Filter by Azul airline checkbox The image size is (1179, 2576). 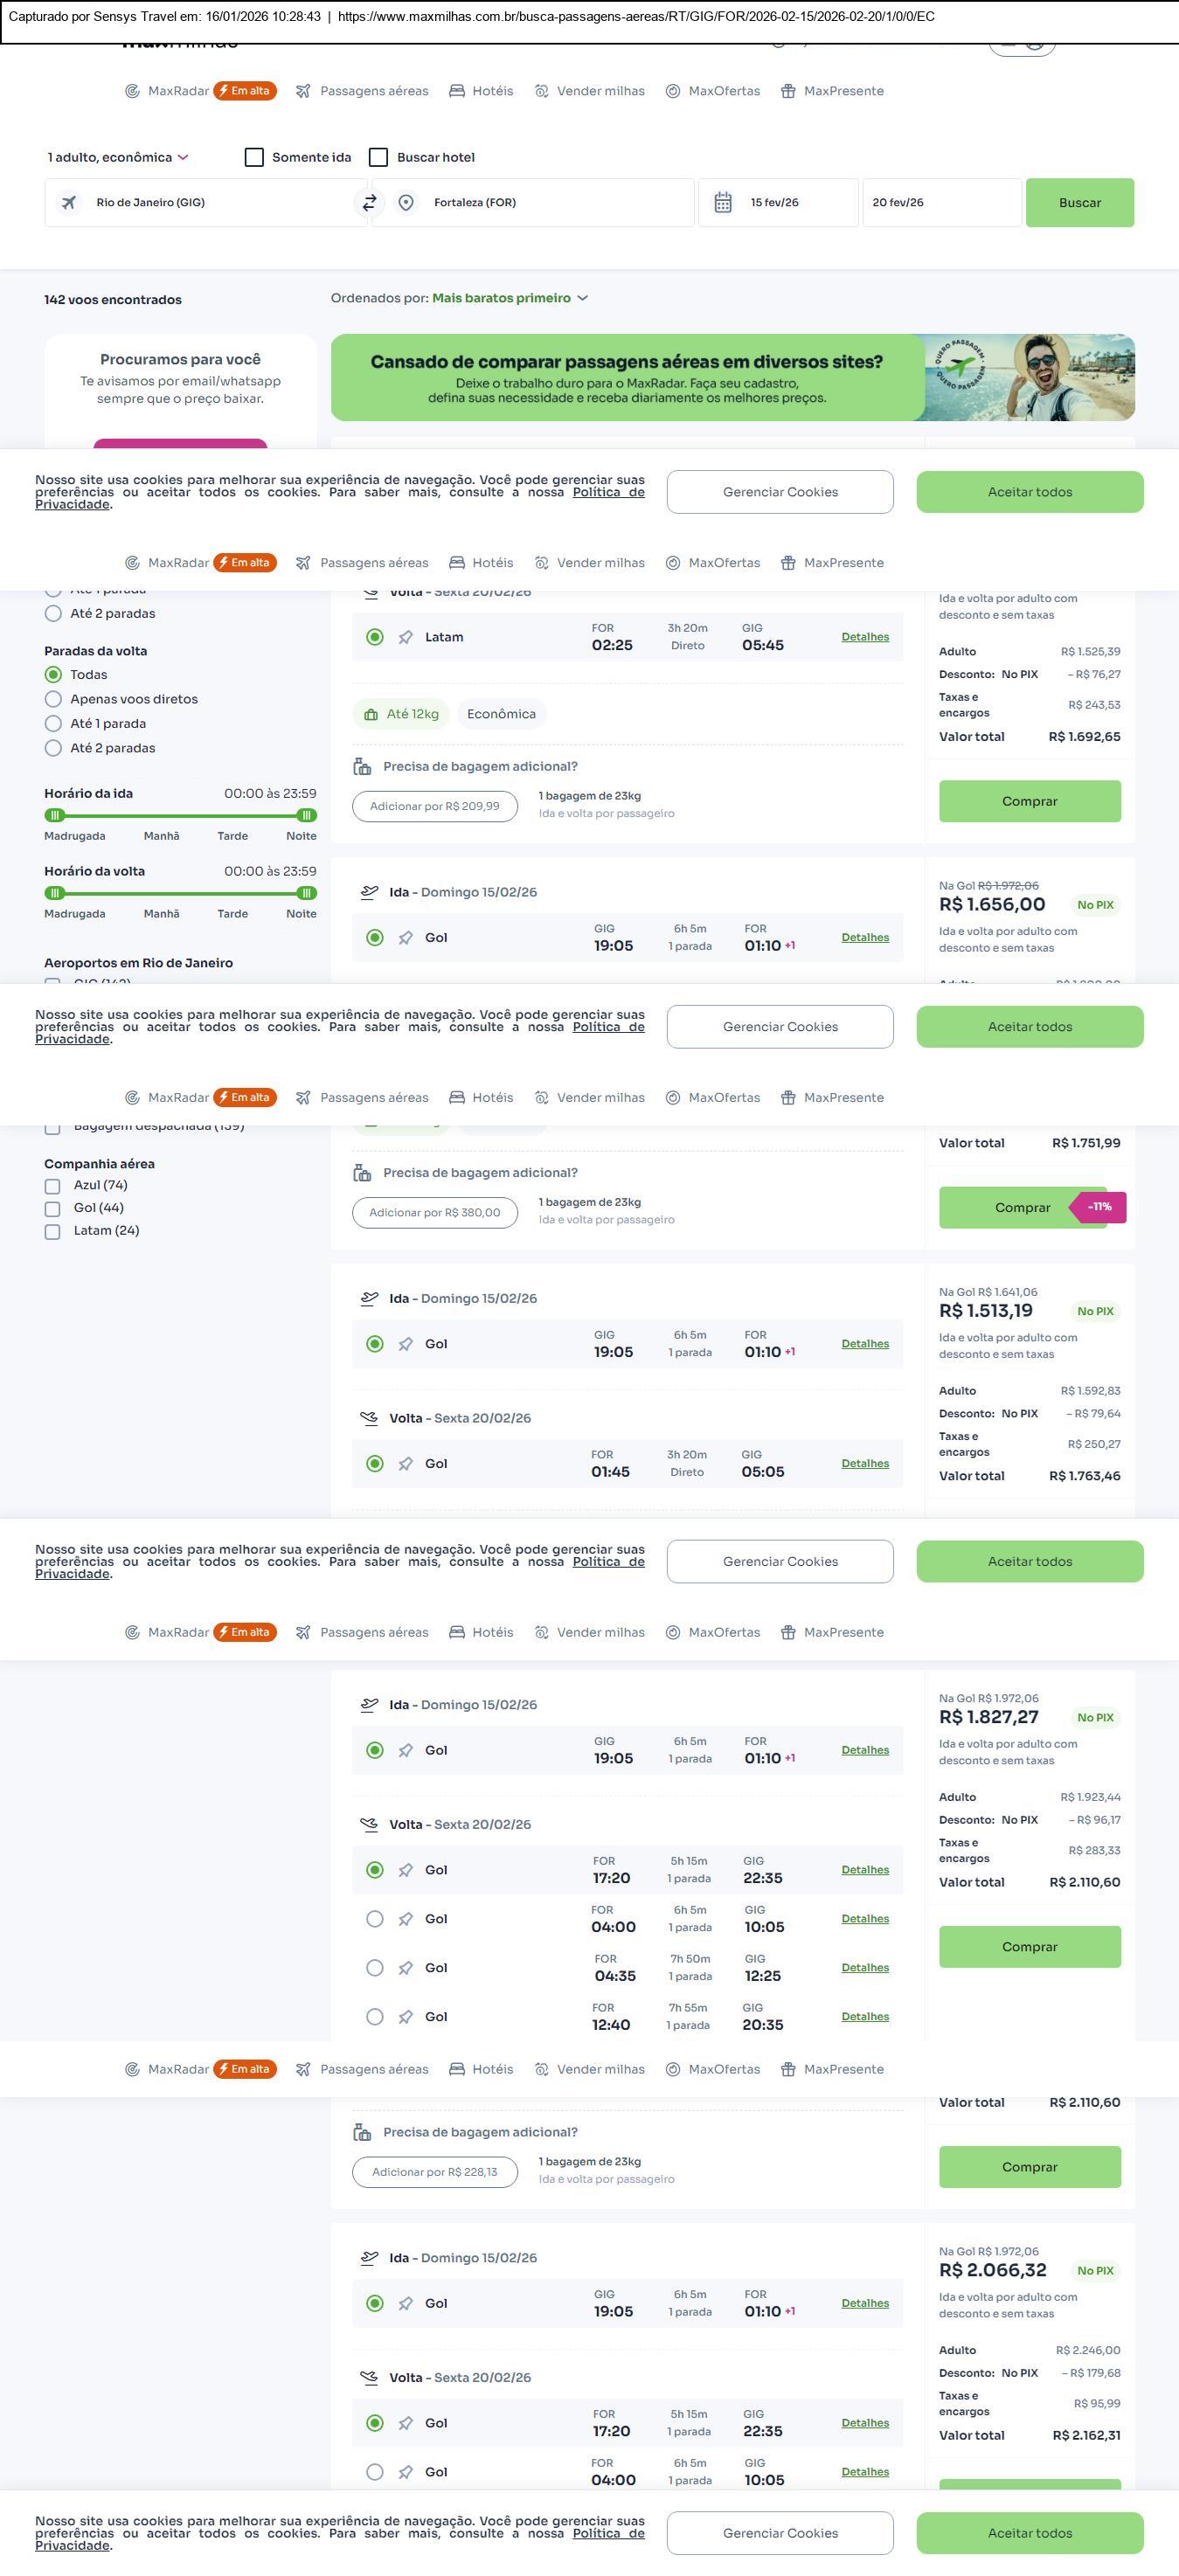click(x=53, y=1186)
